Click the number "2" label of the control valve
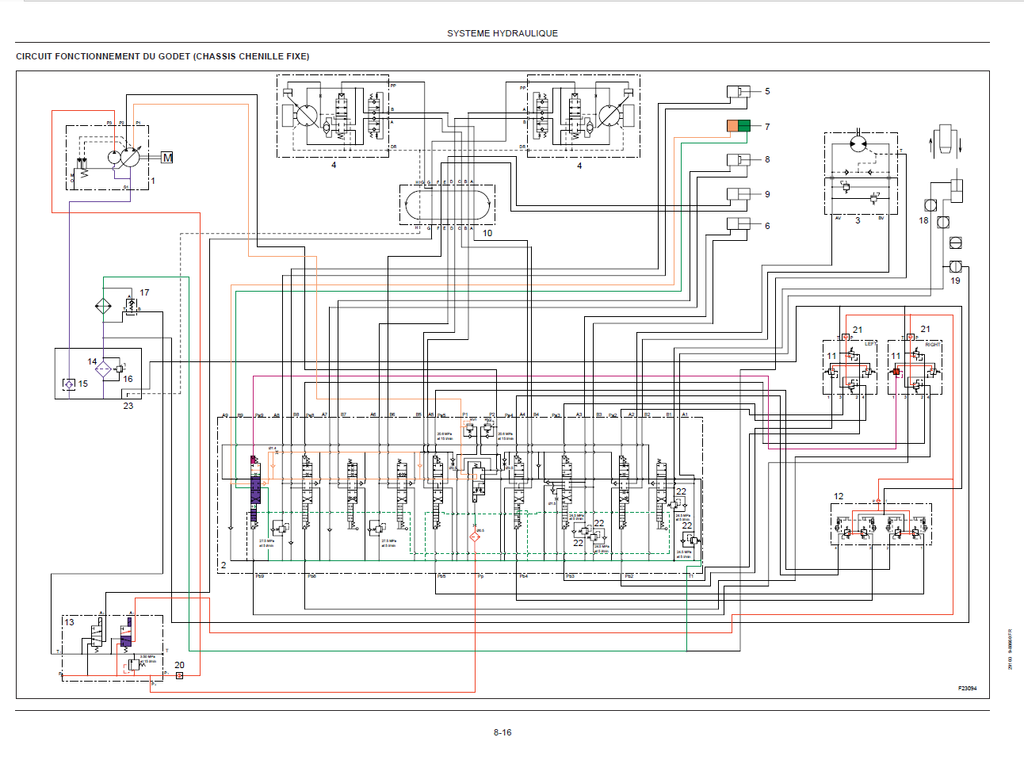Screen dimensions: 1024x760 click(x=223, y=565)
